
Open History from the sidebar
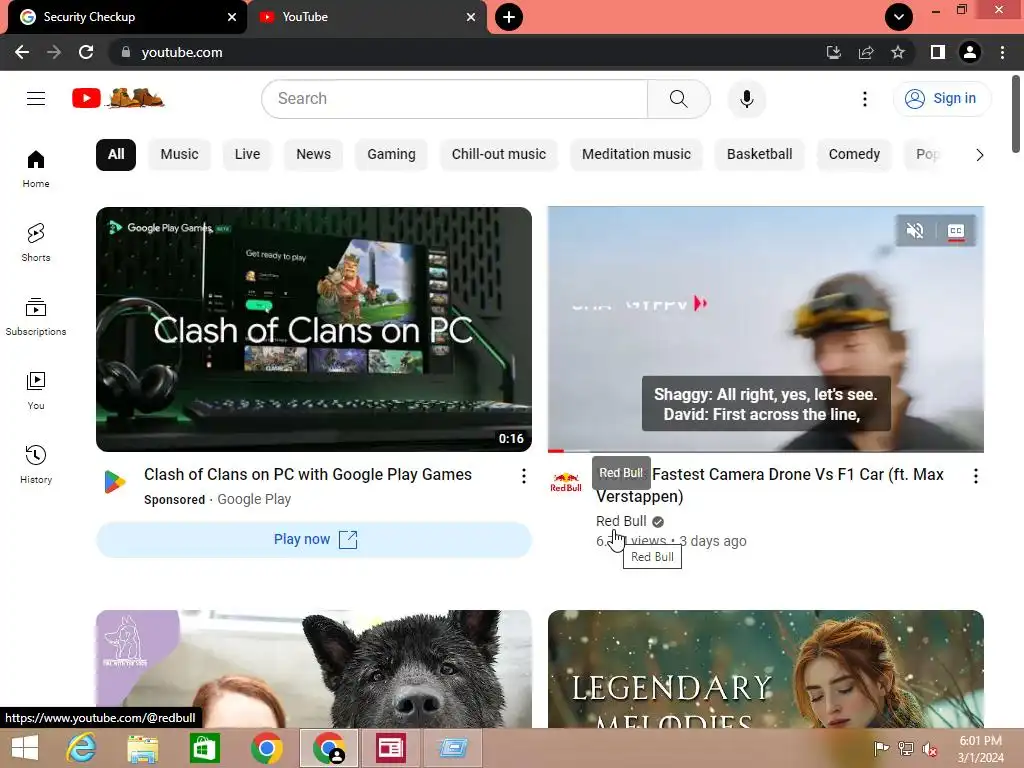point(36,464)
